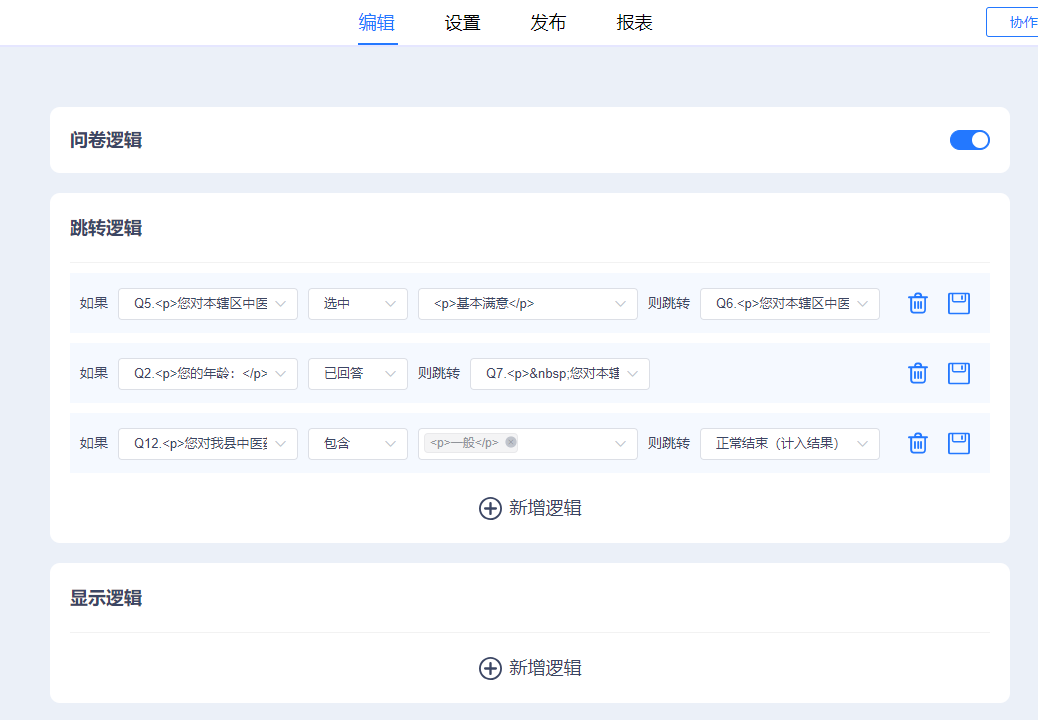Viewport: 1038px width, 720px height.
Task: Save the Q2 jump logic rule
Action: (959, 374)
